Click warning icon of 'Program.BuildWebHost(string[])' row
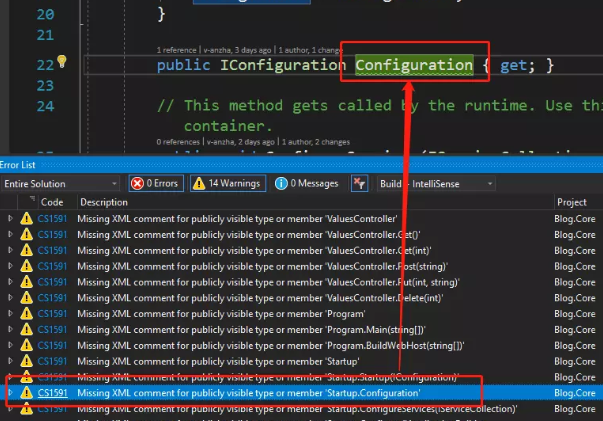 [27, 345]
